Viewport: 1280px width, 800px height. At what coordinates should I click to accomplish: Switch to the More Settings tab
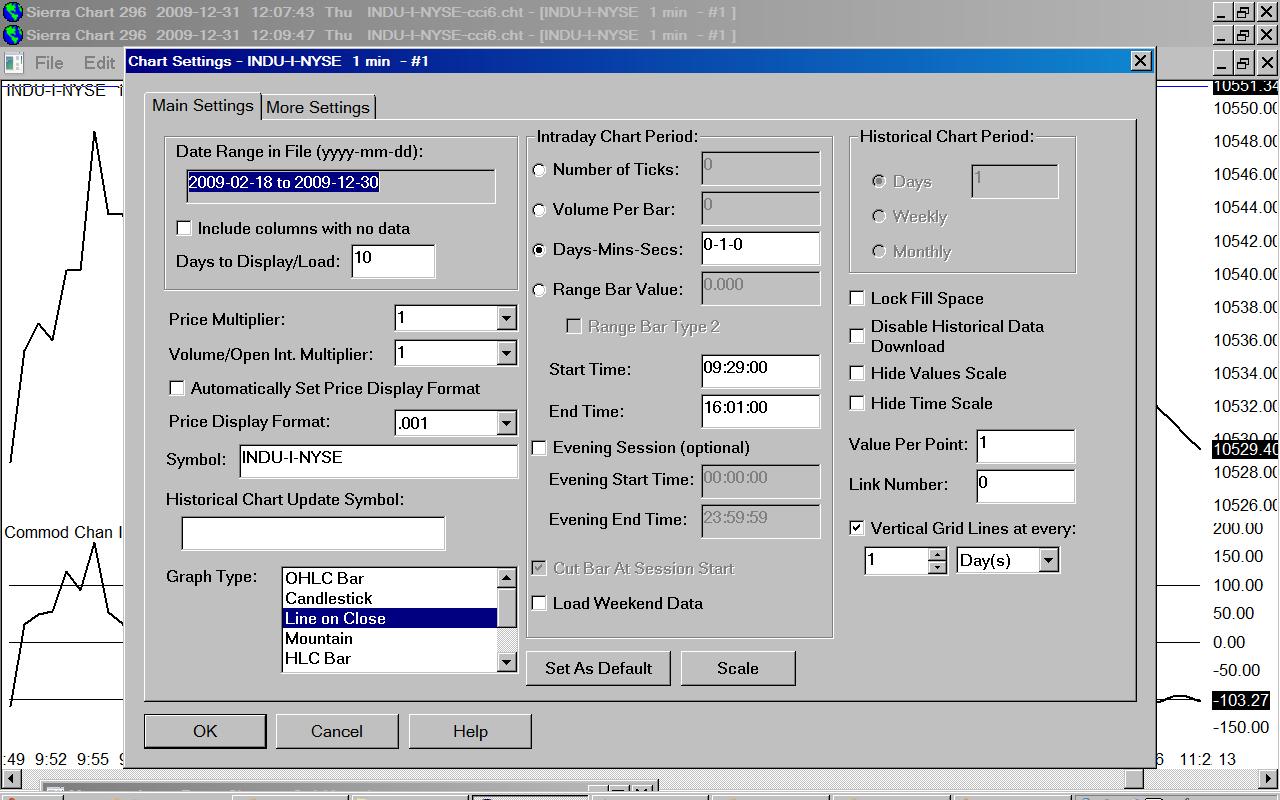coord(318,107)
